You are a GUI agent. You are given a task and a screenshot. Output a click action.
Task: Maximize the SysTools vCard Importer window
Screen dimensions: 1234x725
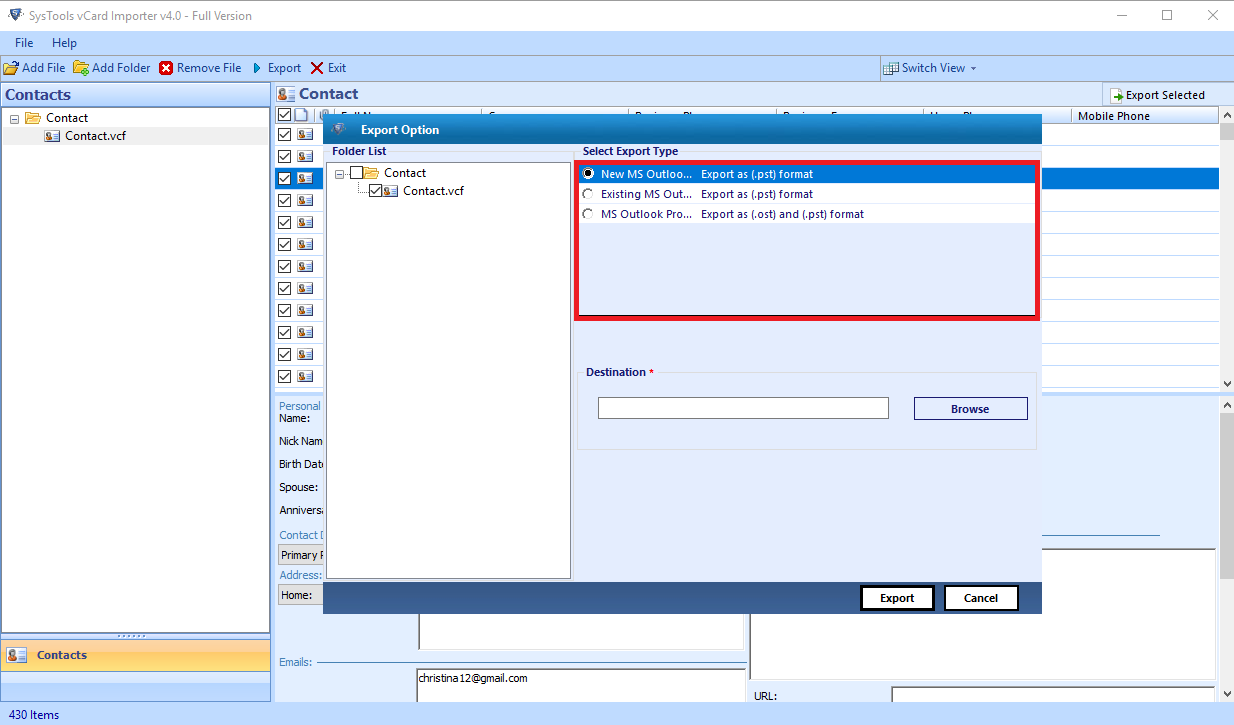tap(1166, 15)
